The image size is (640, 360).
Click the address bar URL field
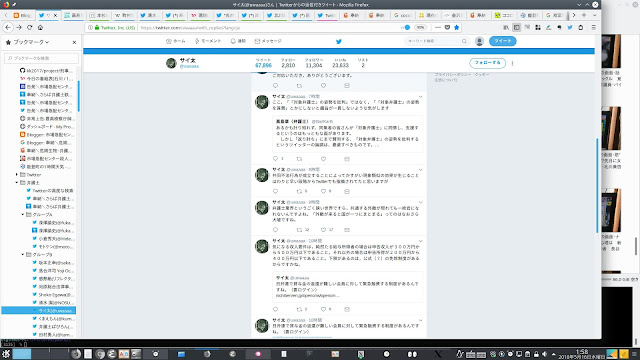tap(269, 28)
